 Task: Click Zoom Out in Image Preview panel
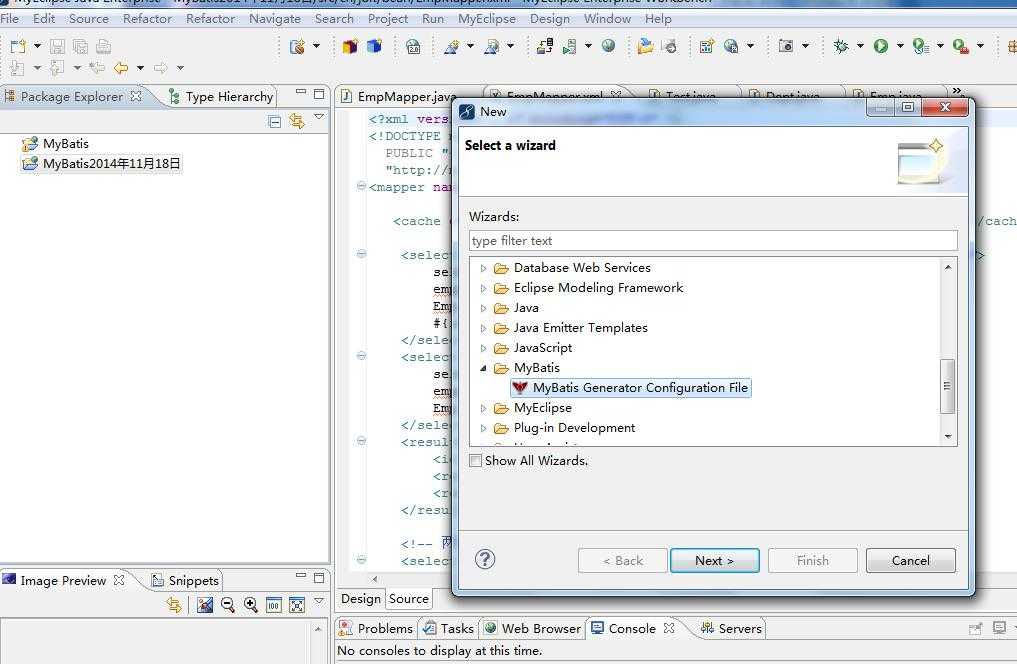click(x=228, y=605)
